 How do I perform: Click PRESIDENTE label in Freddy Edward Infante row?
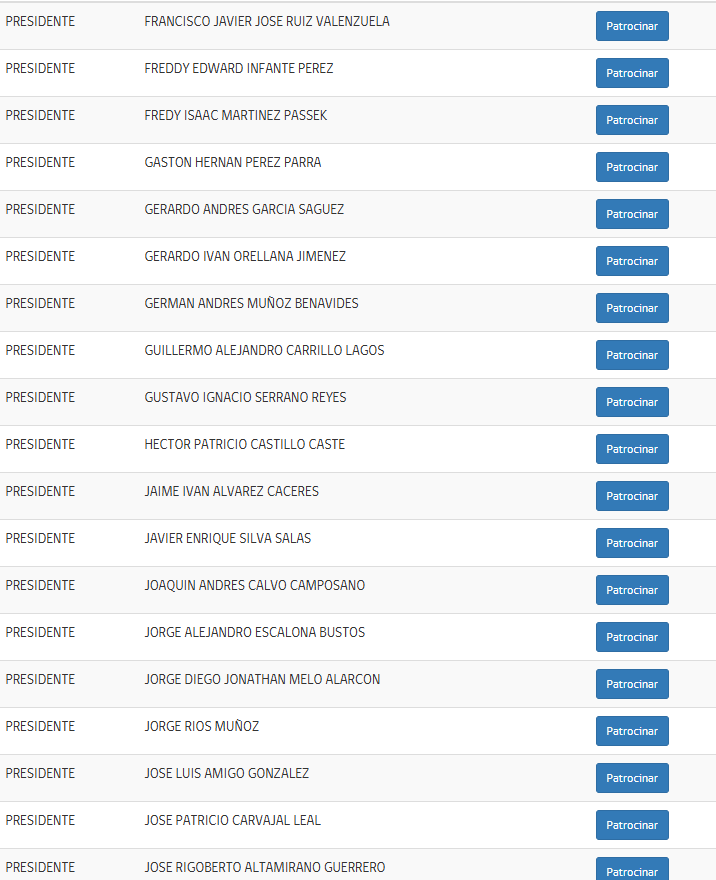[40, 68]
